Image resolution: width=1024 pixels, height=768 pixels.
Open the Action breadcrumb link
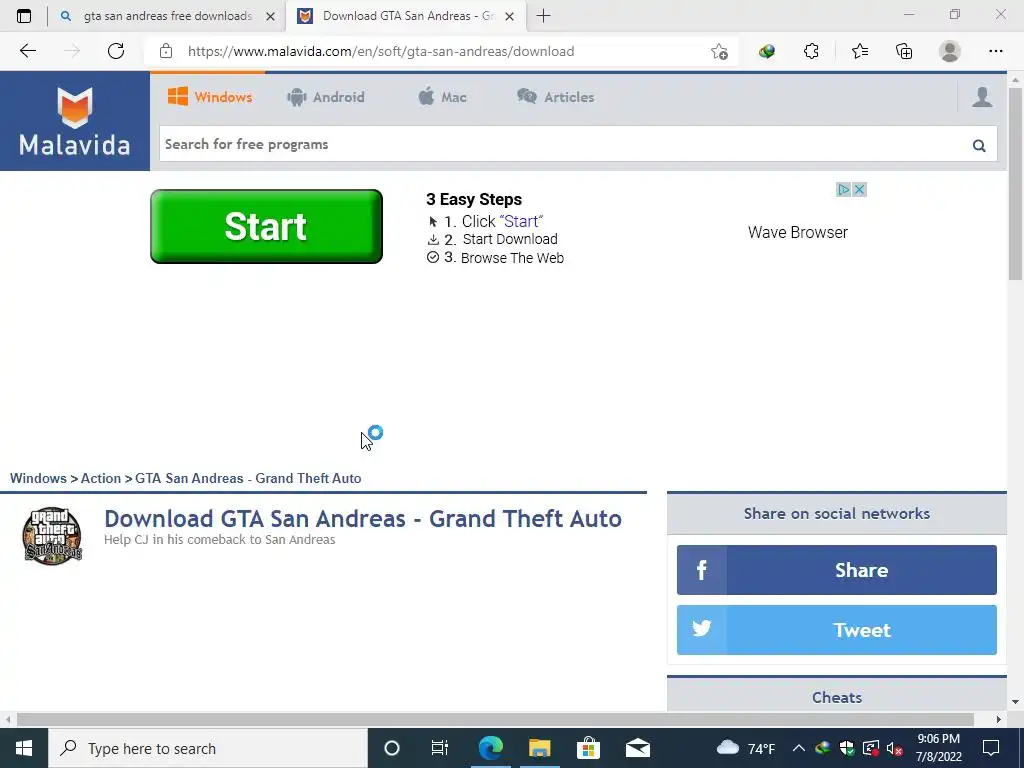pos(101,478)
